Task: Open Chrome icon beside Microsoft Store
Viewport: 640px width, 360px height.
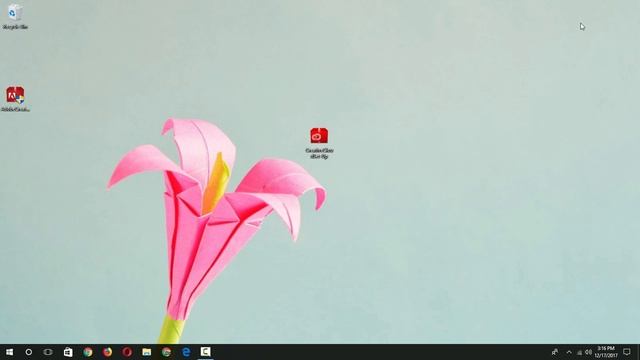Action: click(x=88, y=352)
